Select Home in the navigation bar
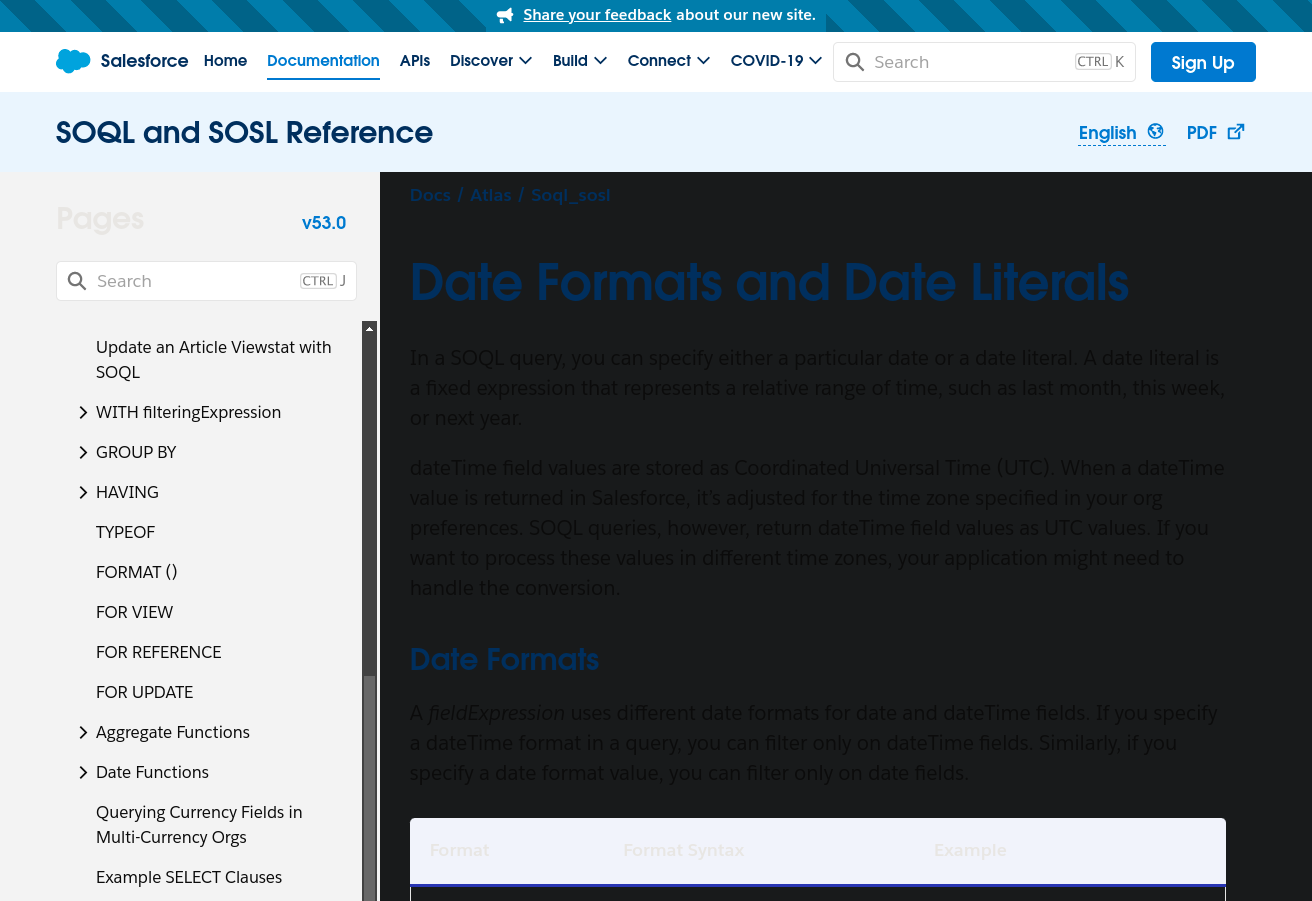This screenshot has width=1312, height=901. [x=225, y=61]
